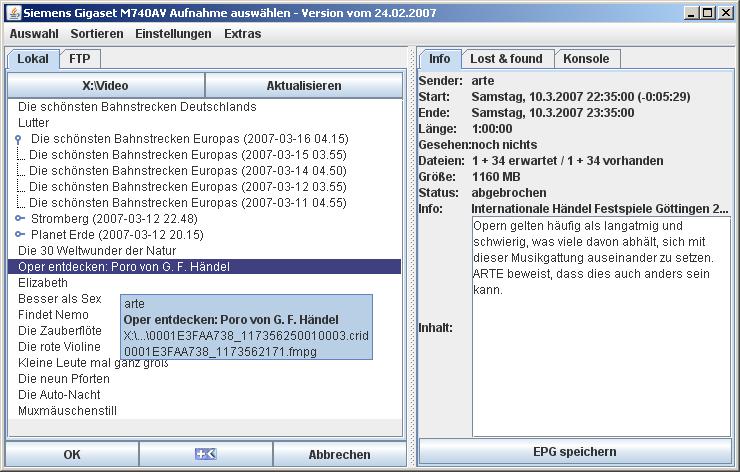Screen dimensions: 740x472
Task: Click the Dateien value 1 + 34 erwartet
Action: click(x=568, y=160)
